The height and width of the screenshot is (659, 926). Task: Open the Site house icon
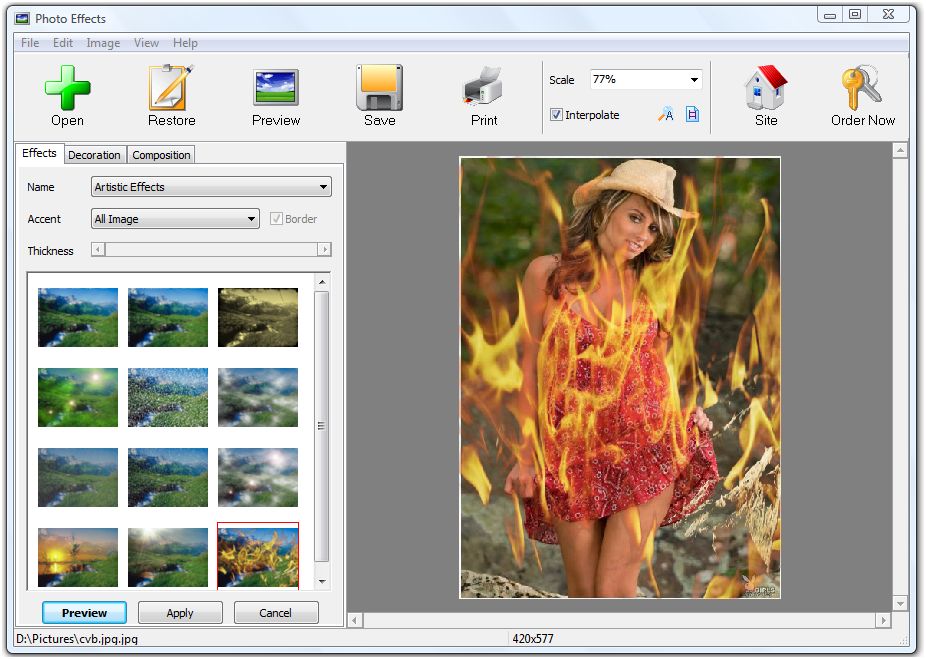765,87
